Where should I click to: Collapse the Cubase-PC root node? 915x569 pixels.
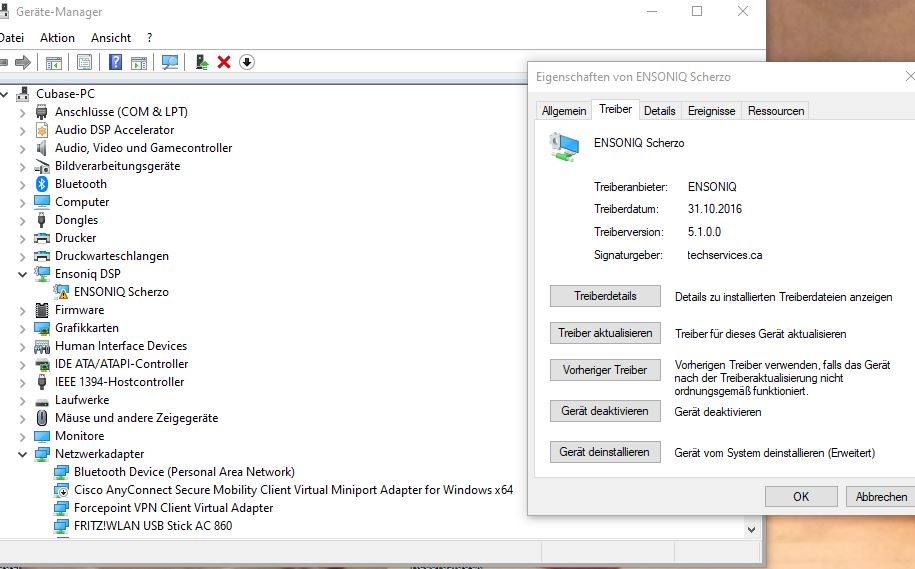pos(4,93)
